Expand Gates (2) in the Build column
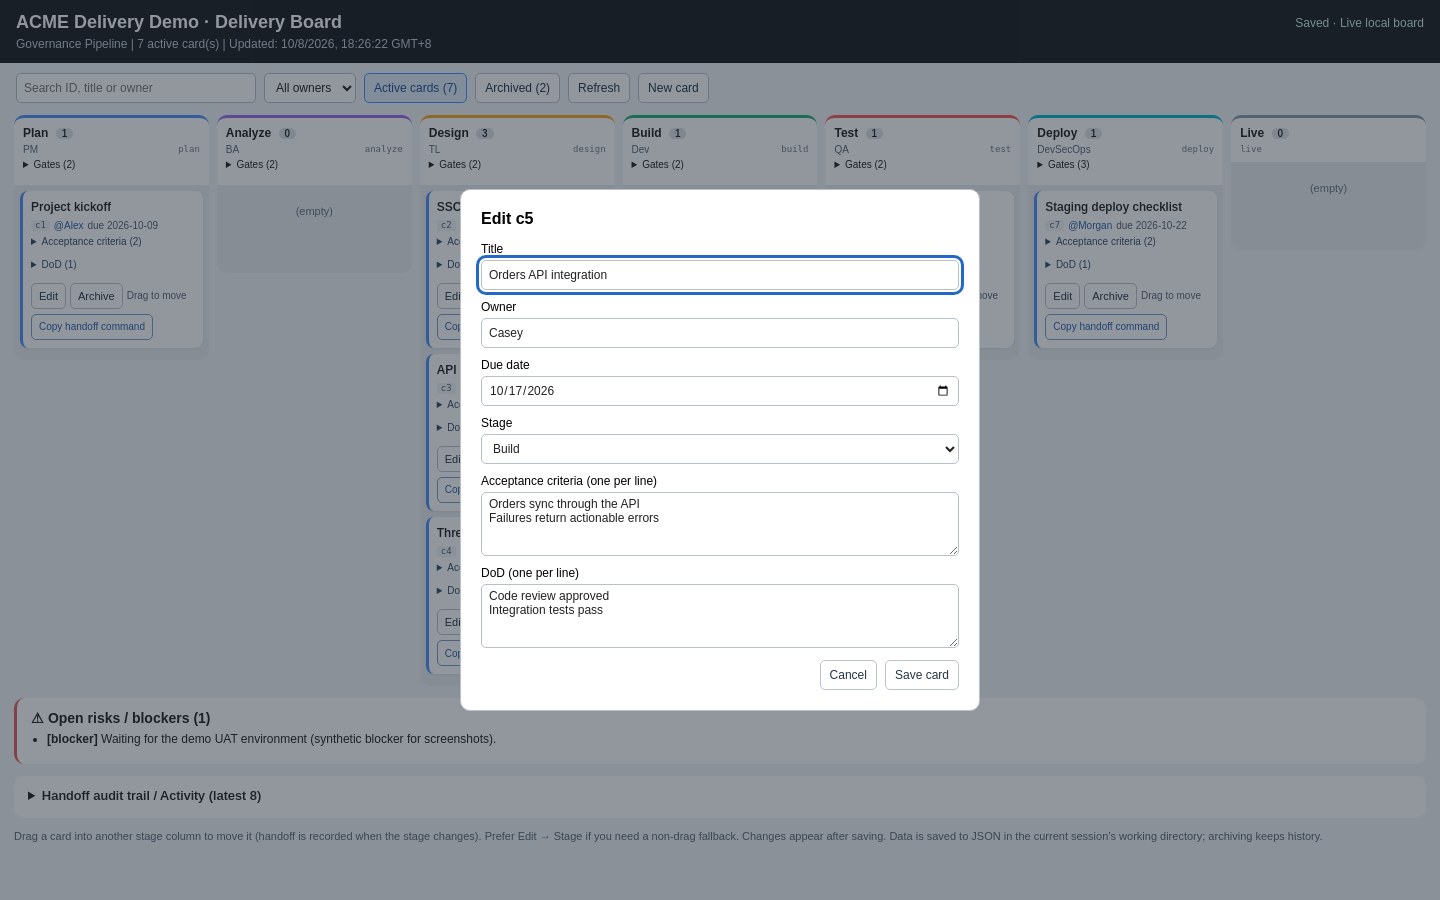Image resolution: width=1440 pixels, height=900 pixels. point(658,164)
